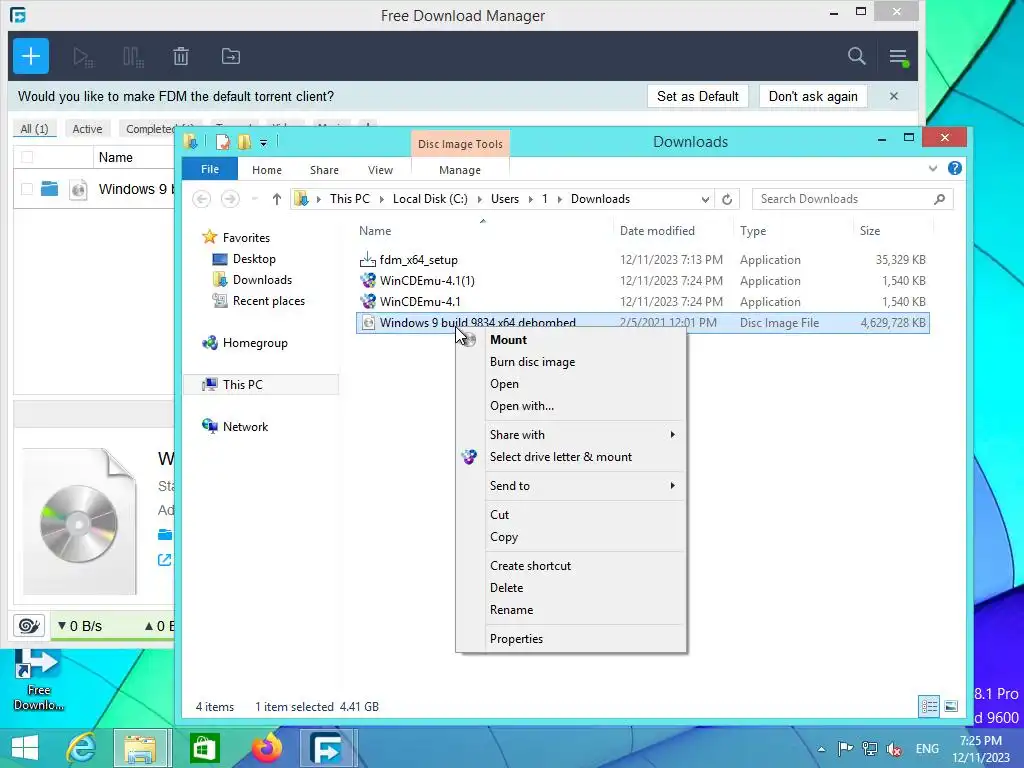1024x768 pixels.
Task: Click Local Disk (C:) breadcrumb
Action: tap(430, 199)
